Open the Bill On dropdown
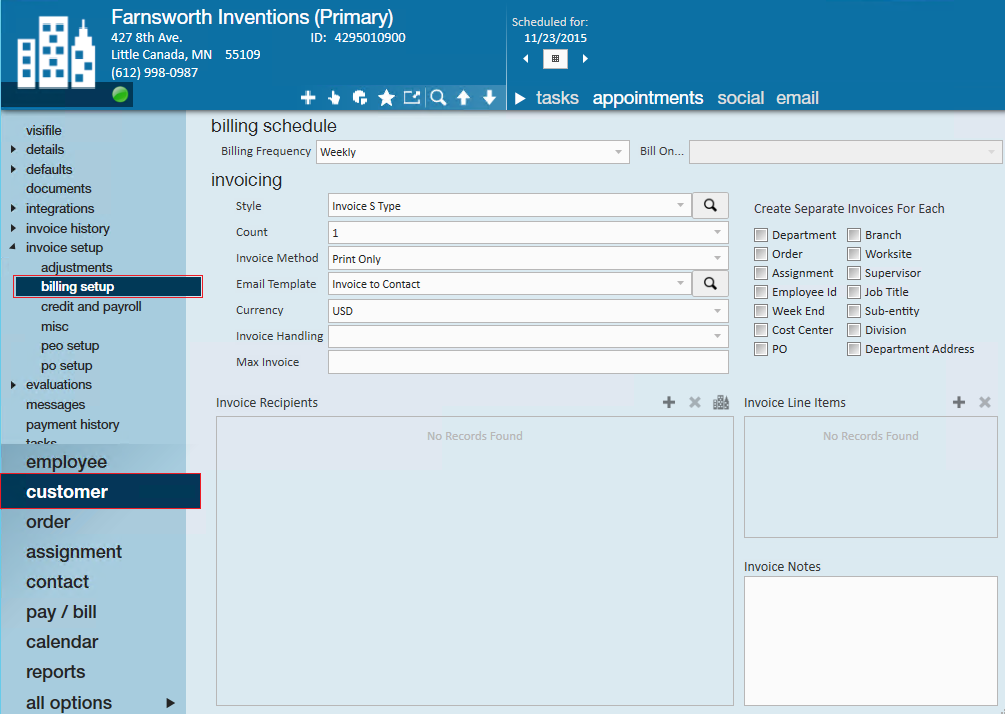Viewport: 1005px width, 714px height. (x=845, y=152)
